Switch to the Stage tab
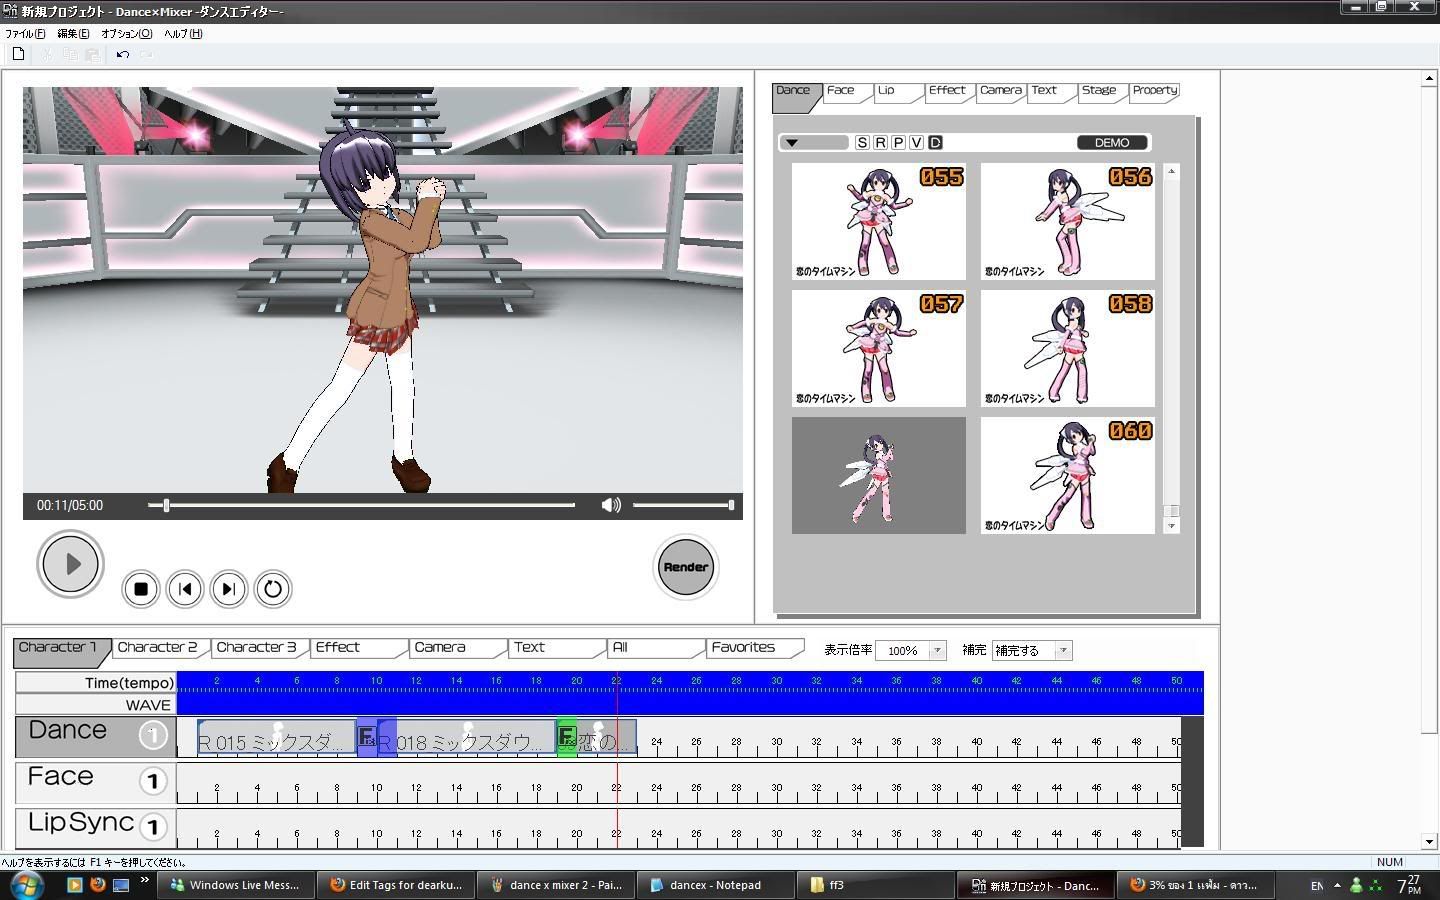The height and width of the screenshot is (900, 1440). click(x=1100, y=91)
